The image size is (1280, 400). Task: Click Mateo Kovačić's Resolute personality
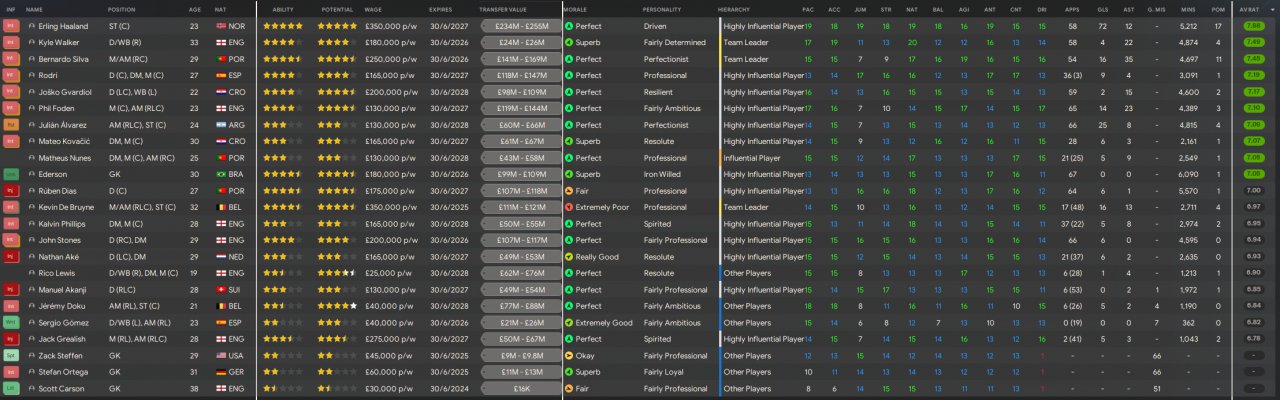click(x=659, y=141)
